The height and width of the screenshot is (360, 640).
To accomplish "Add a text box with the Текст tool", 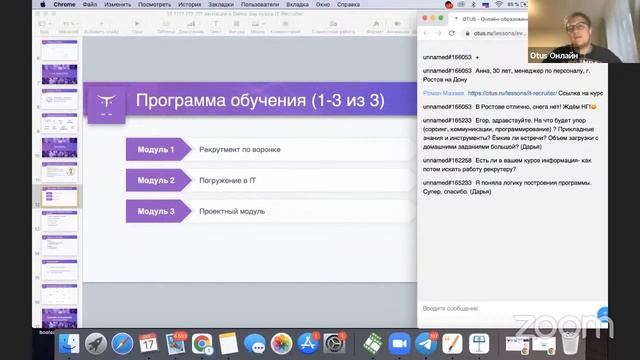I will [x=216, y=26].
